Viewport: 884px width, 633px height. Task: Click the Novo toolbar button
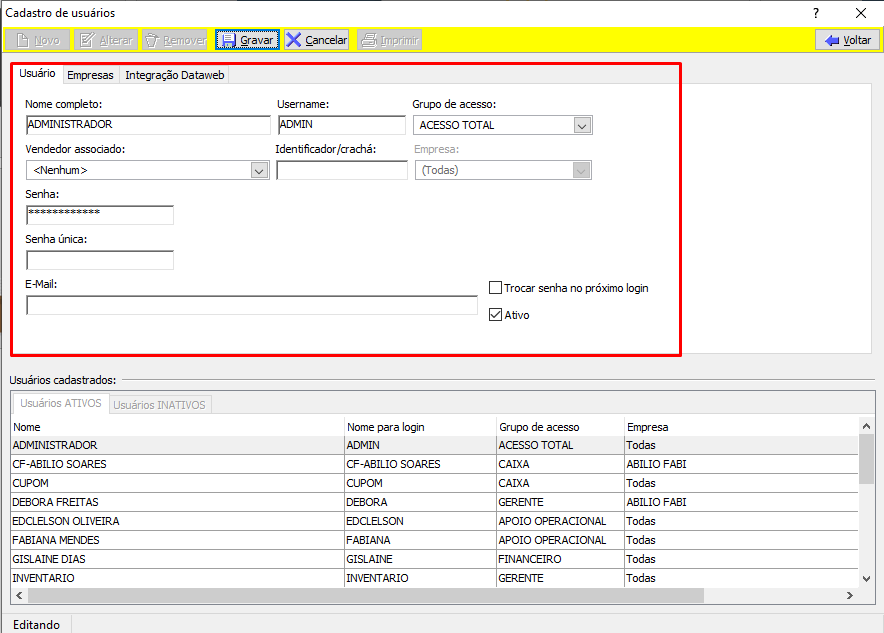pyautogui.click(x=37, y=40)
